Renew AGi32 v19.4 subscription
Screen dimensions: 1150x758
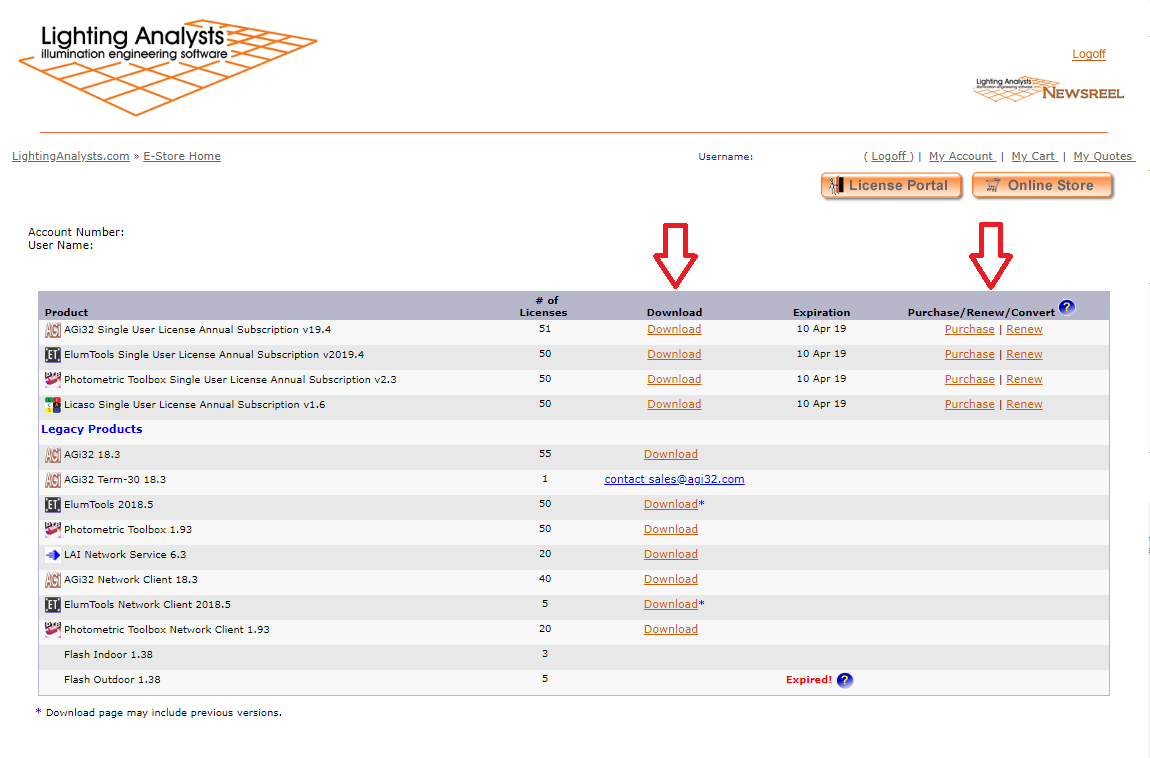click(1025, 330)
